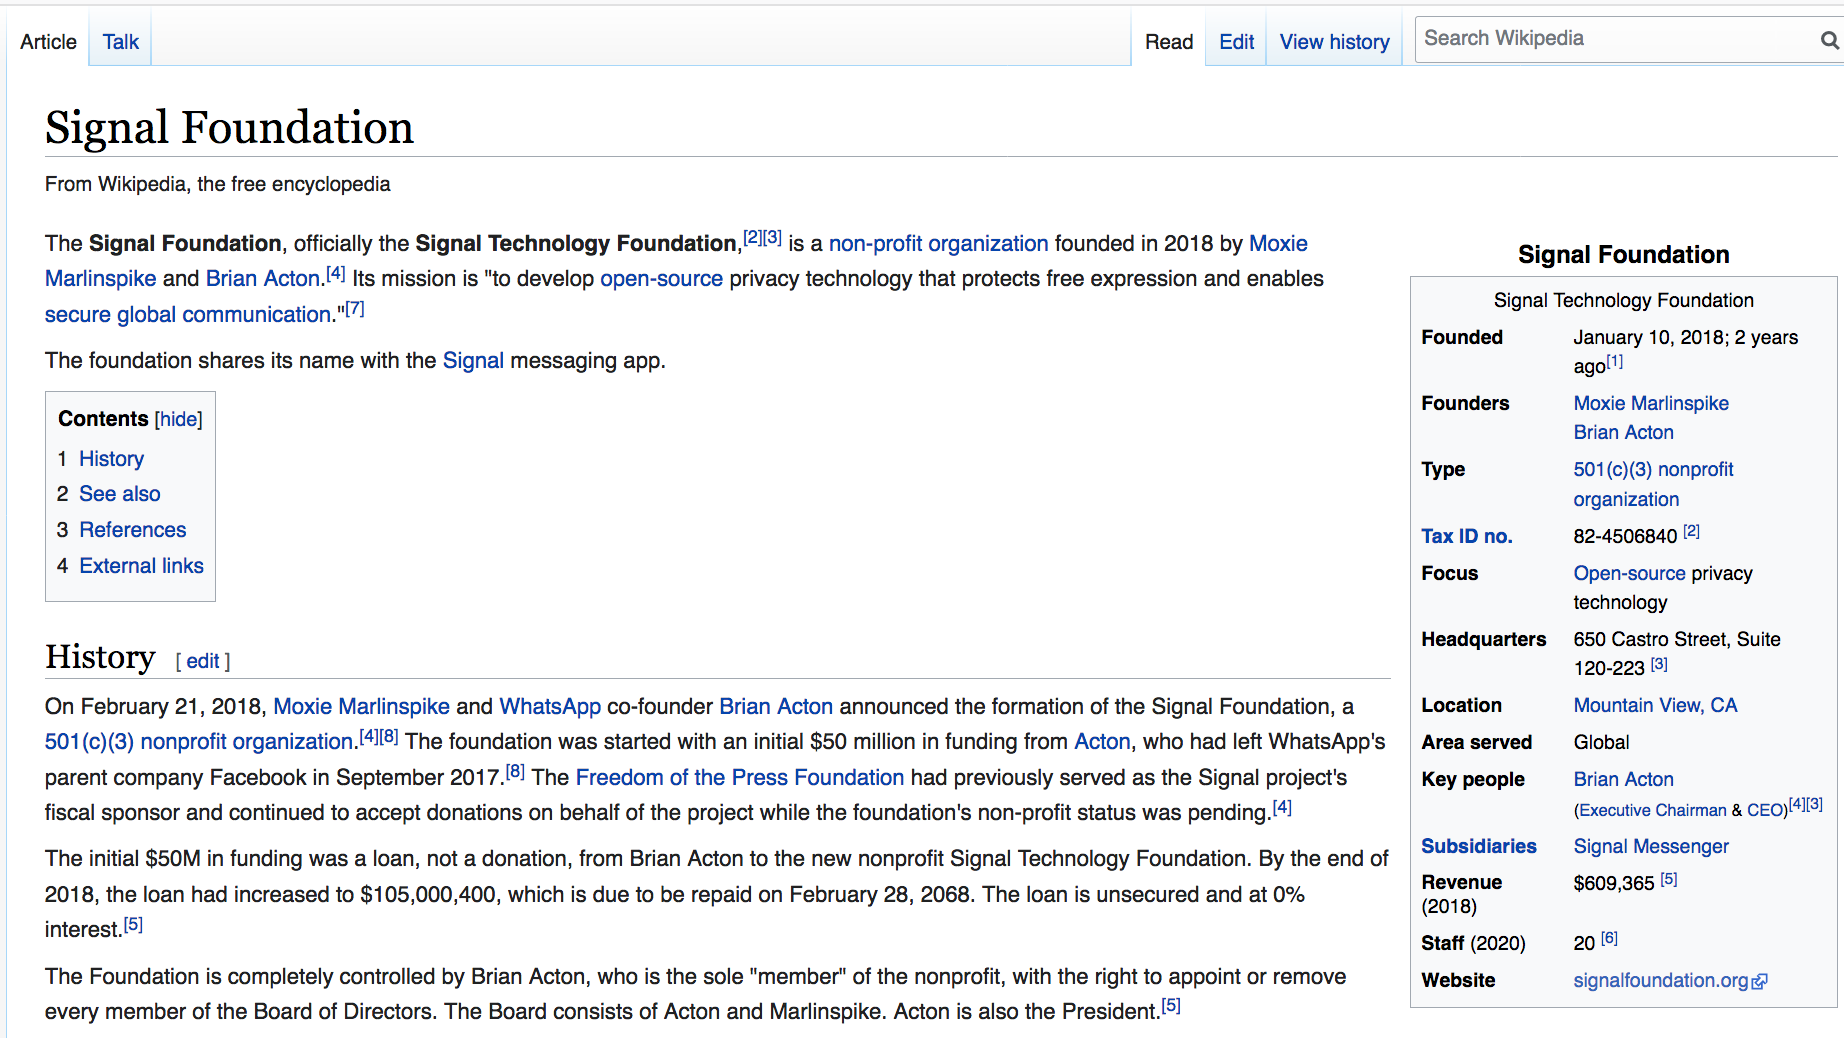Jump to References in Contents

click(132, 530)
